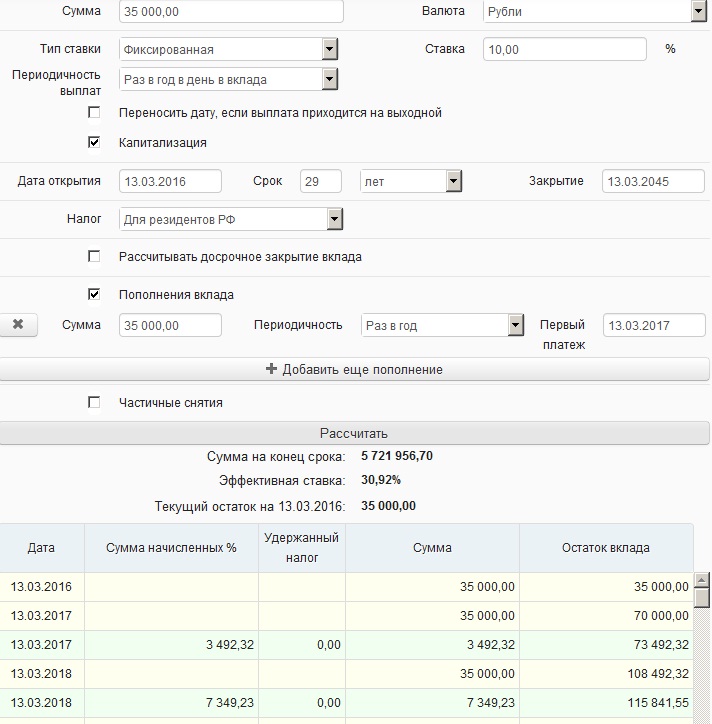Click the Срок term field with 29
The image size is (712, 724).
[x=321, y=181]
